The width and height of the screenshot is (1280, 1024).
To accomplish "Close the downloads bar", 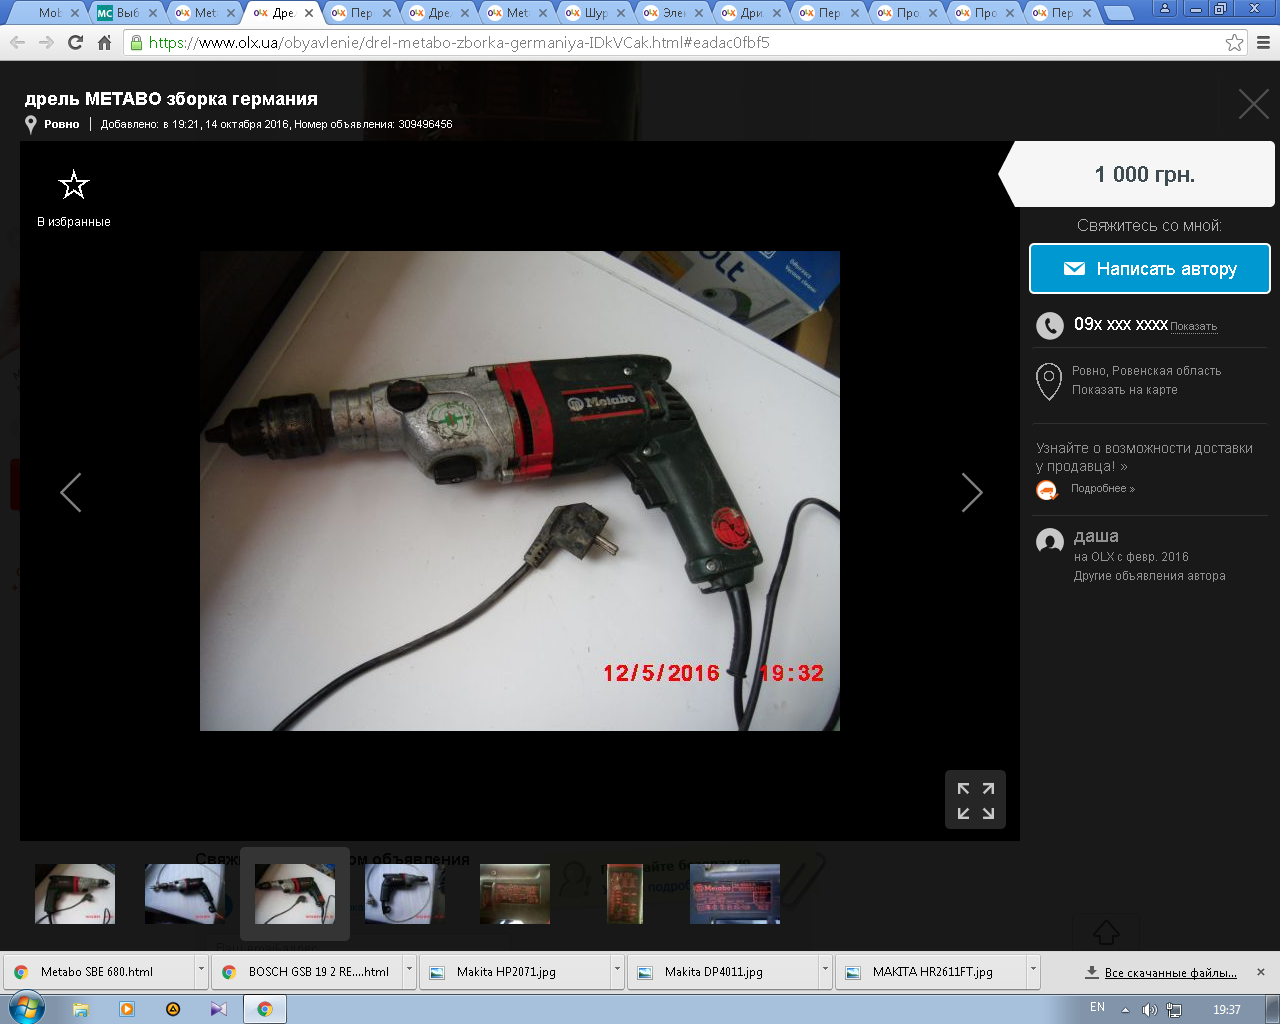I will tap(1261, 972).
